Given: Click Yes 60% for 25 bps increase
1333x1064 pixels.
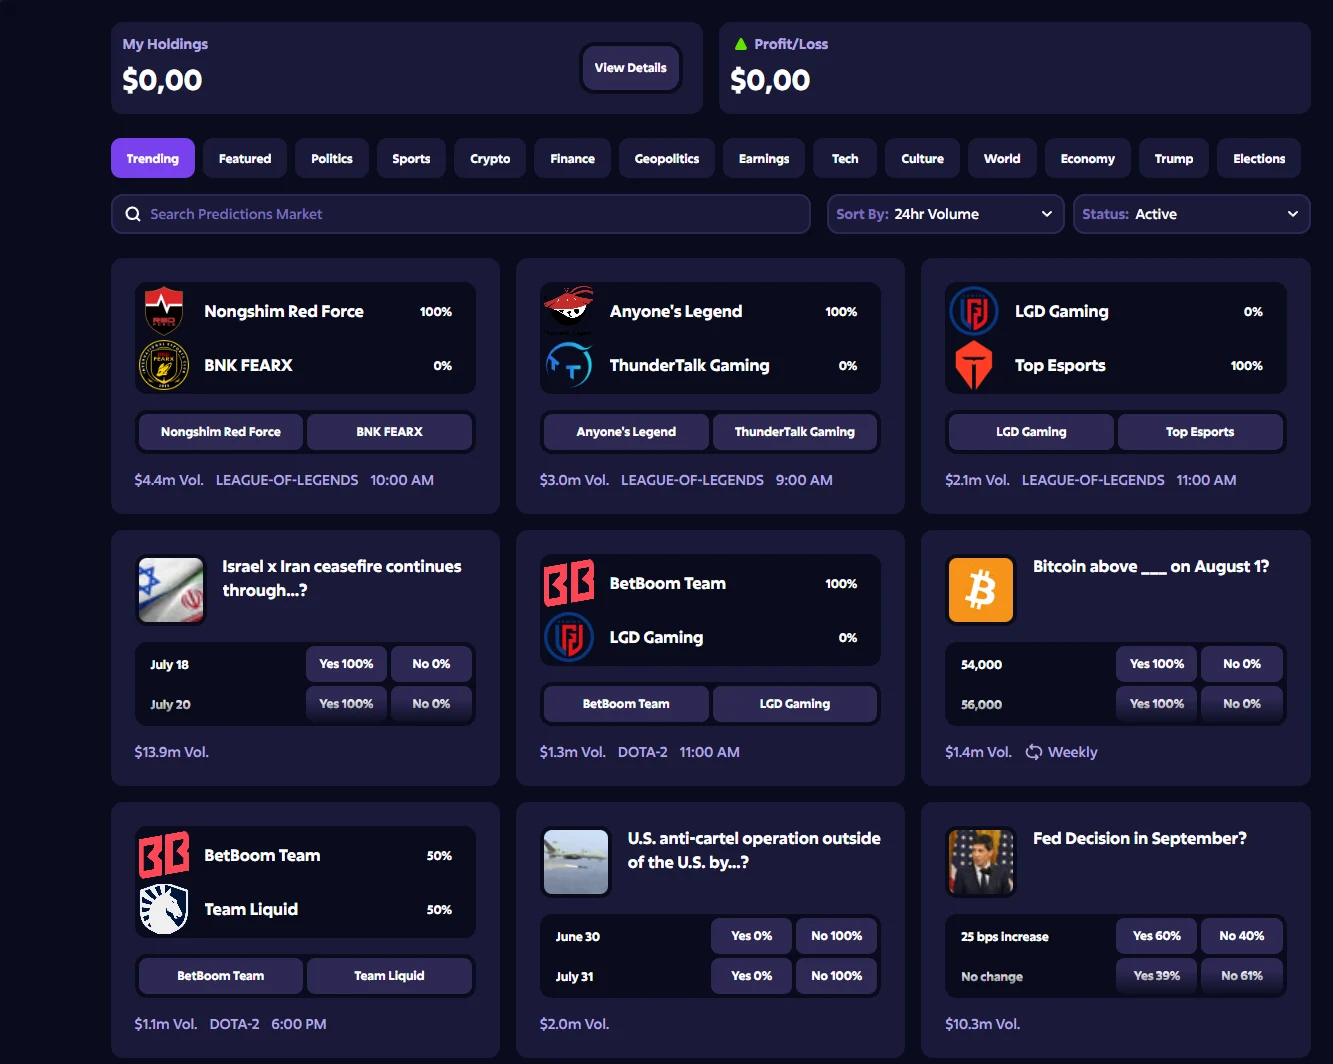Looking at the screenshot, I should click(x=1157, y=936).
